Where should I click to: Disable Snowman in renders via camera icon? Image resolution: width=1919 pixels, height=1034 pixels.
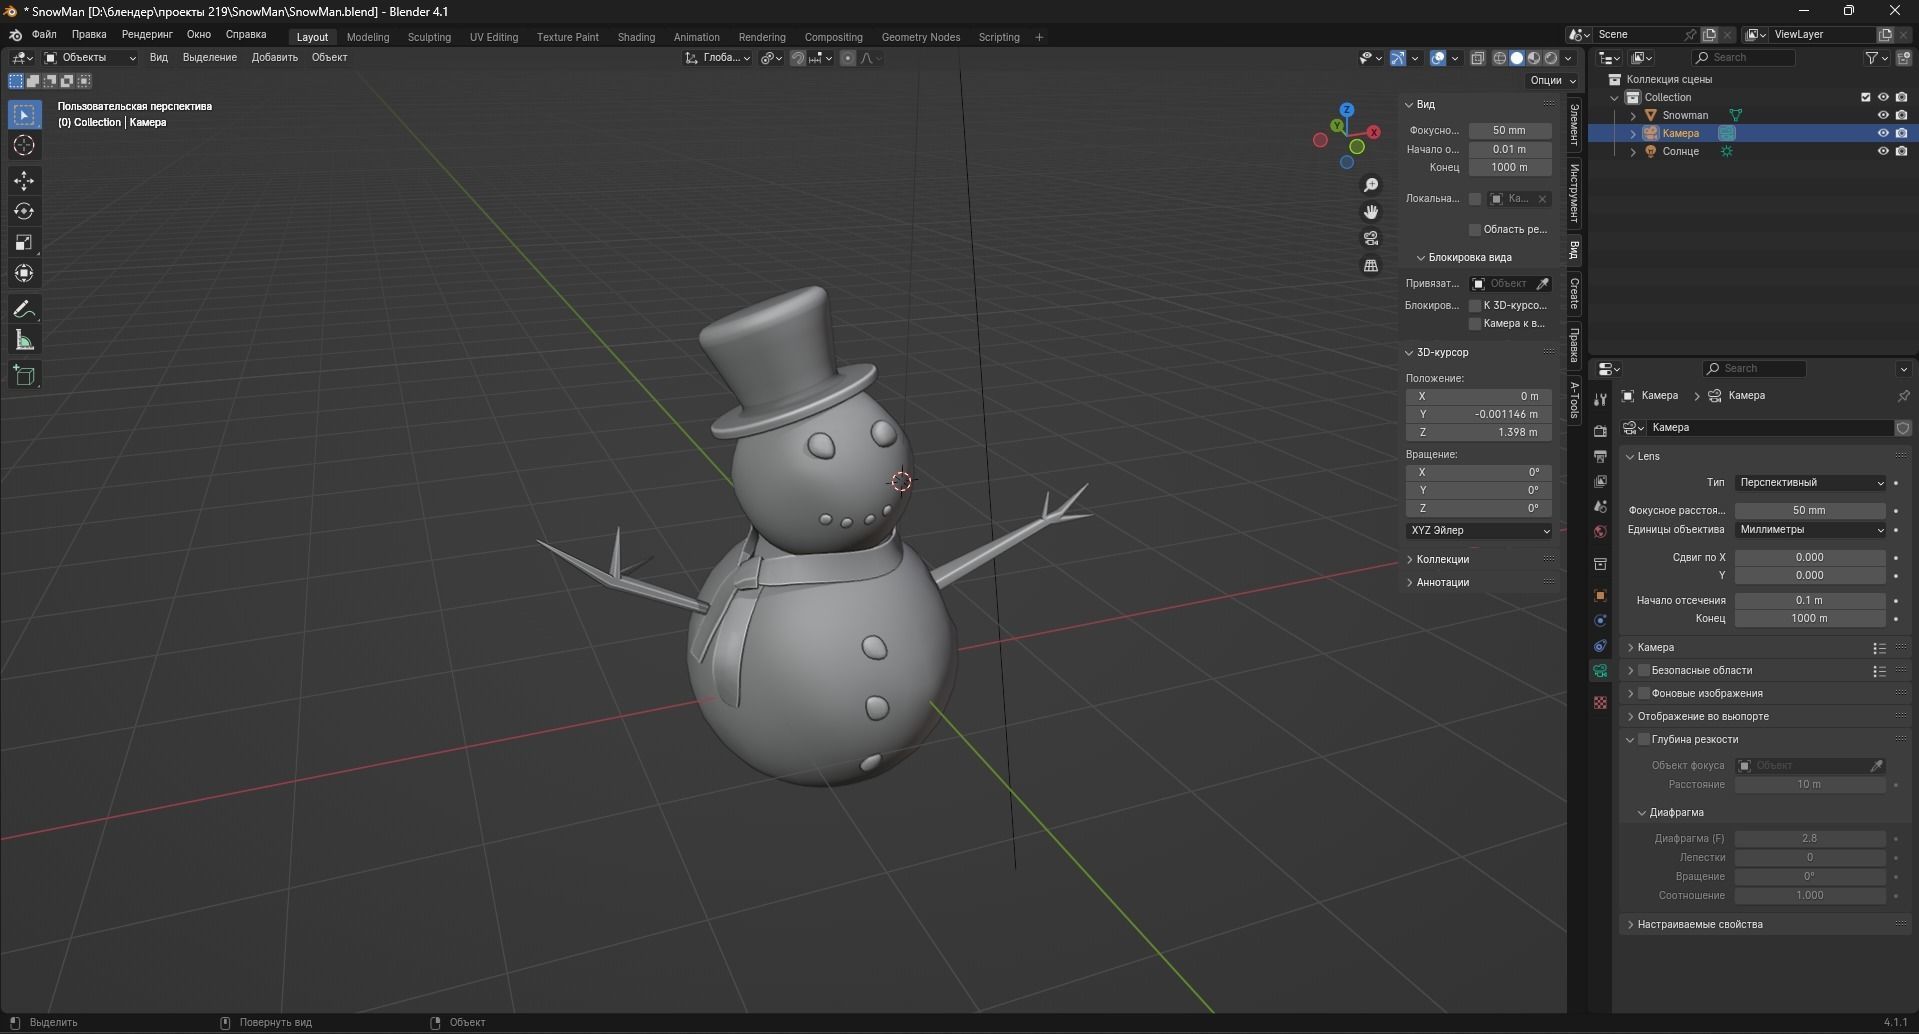pyautogui.click(x=1901, y=115)
